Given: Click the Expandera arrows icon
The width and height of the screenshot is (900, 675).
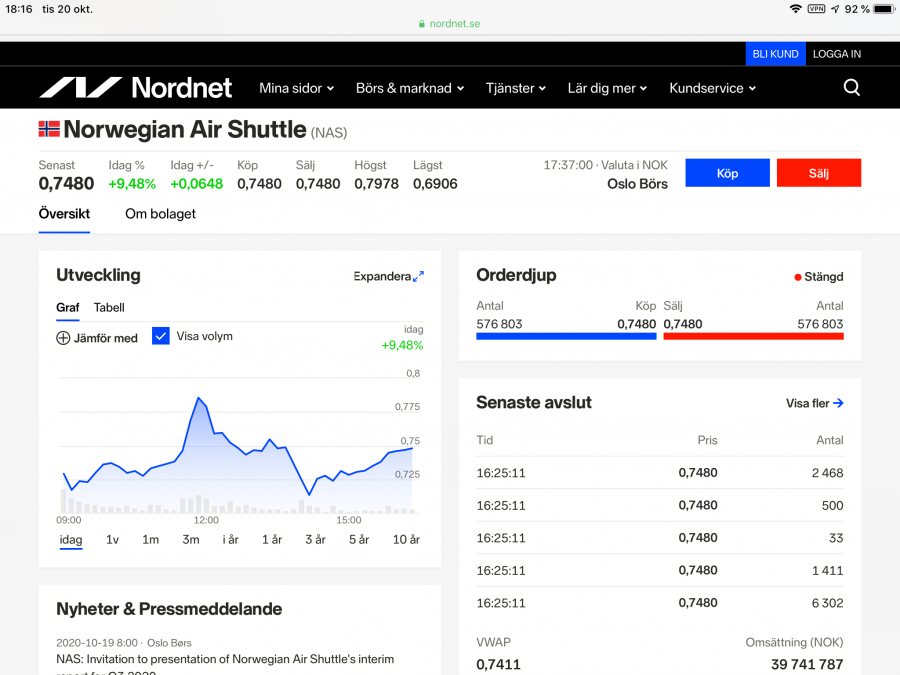Looking at the screenshot, I should pyautogui.click(x=419, y=276).
